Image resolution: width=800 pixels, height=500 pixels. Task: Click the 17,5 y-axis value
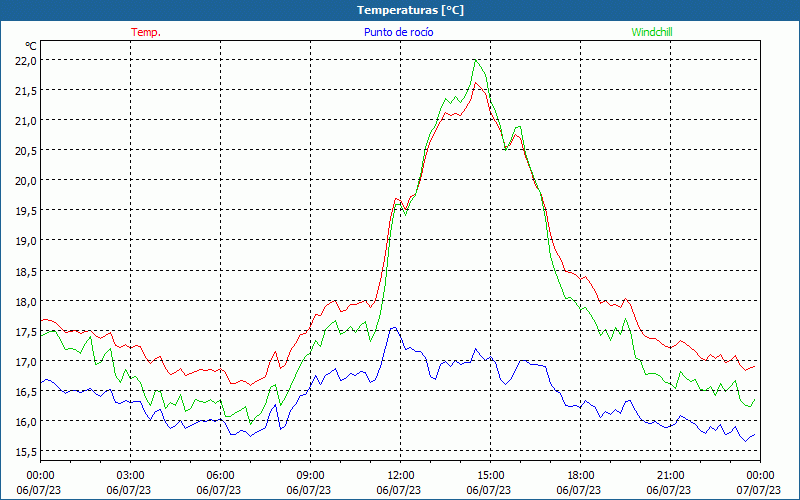(26, 331)
